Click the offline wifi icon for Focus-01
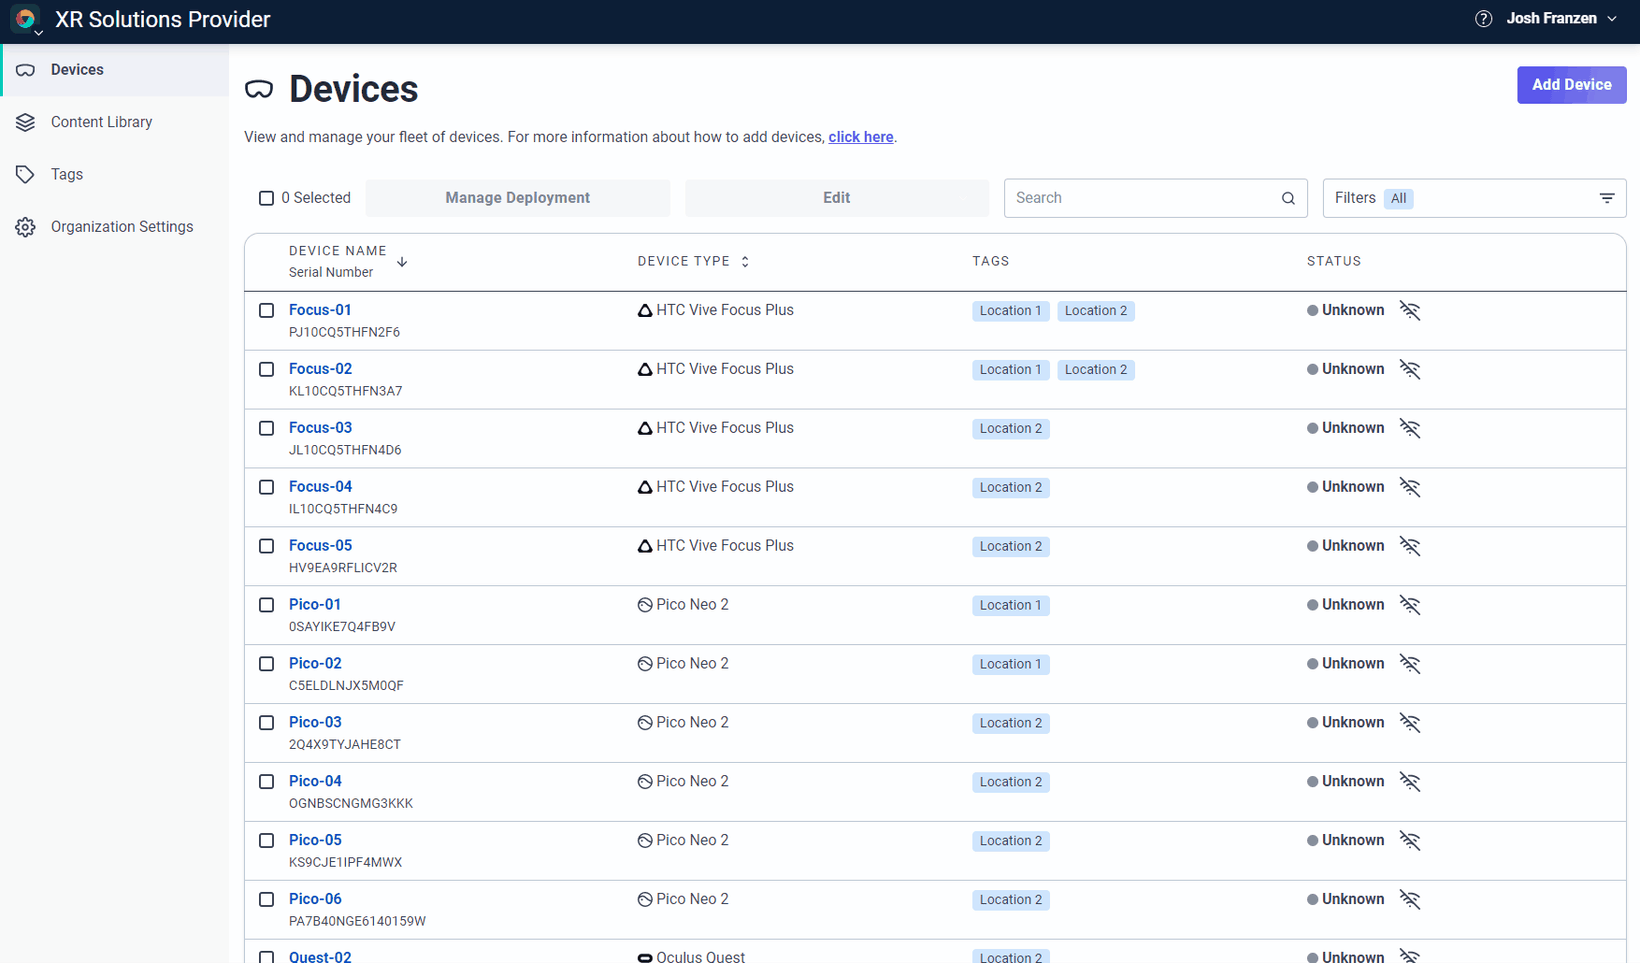This screenshot has height=963, width=1640. coord(1409,311)
